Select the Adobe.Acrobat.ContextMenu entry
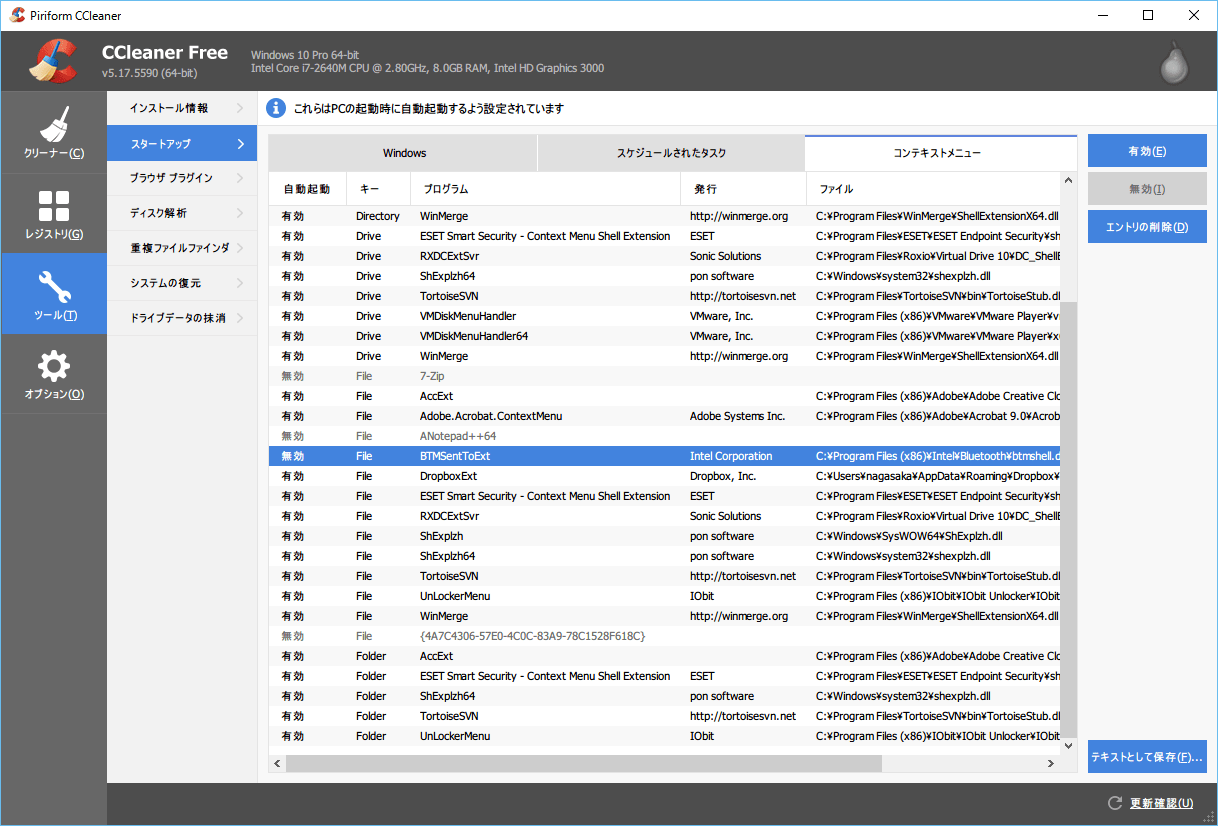Viewport: 1218px width, 826px height. [x=664, y=416]
